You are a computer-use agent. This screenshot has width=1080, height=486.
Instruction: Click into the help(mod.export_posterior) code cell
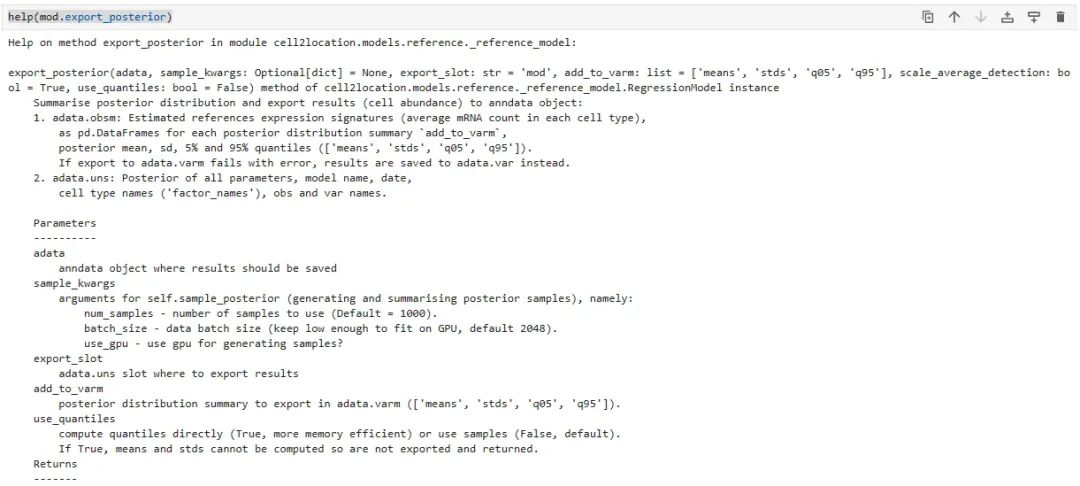click(455, 17)
